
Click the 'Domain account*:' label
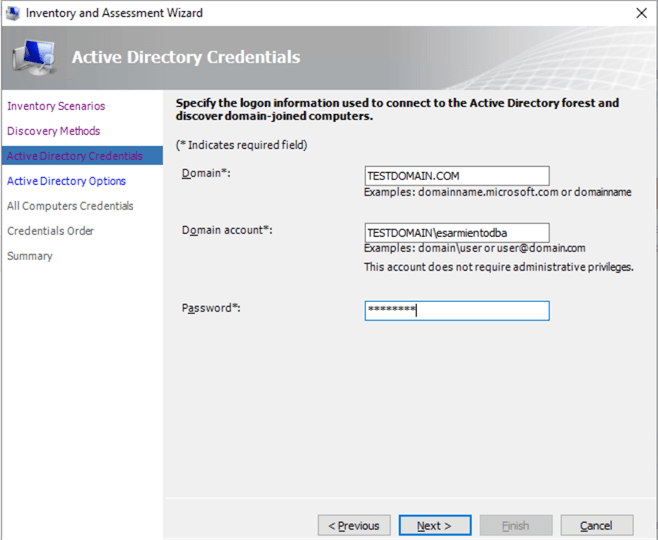pos(227,230)
